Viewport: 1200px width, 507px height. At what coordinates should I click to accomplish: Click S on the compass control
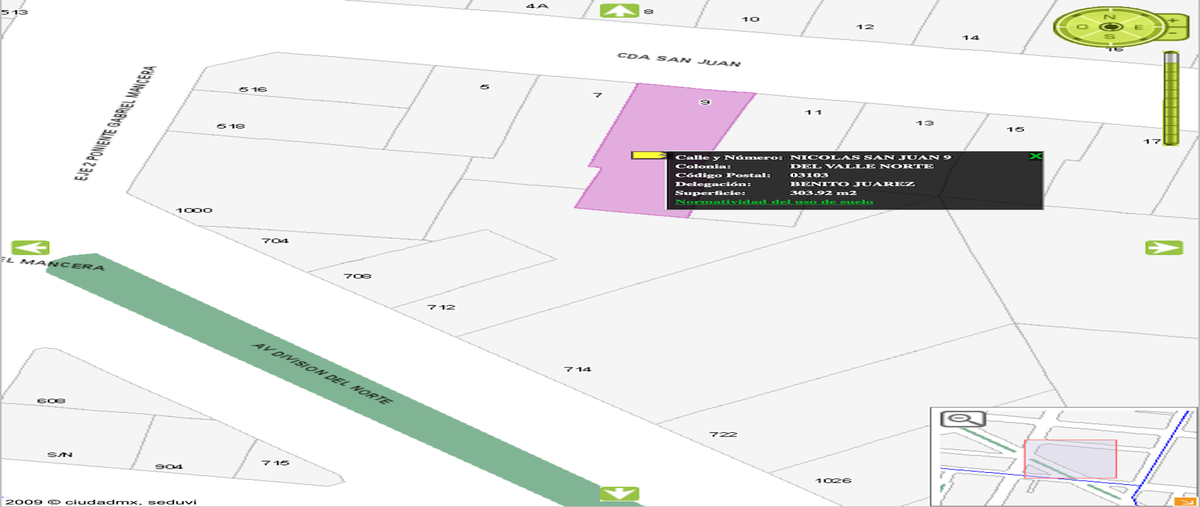(1109, 36)
